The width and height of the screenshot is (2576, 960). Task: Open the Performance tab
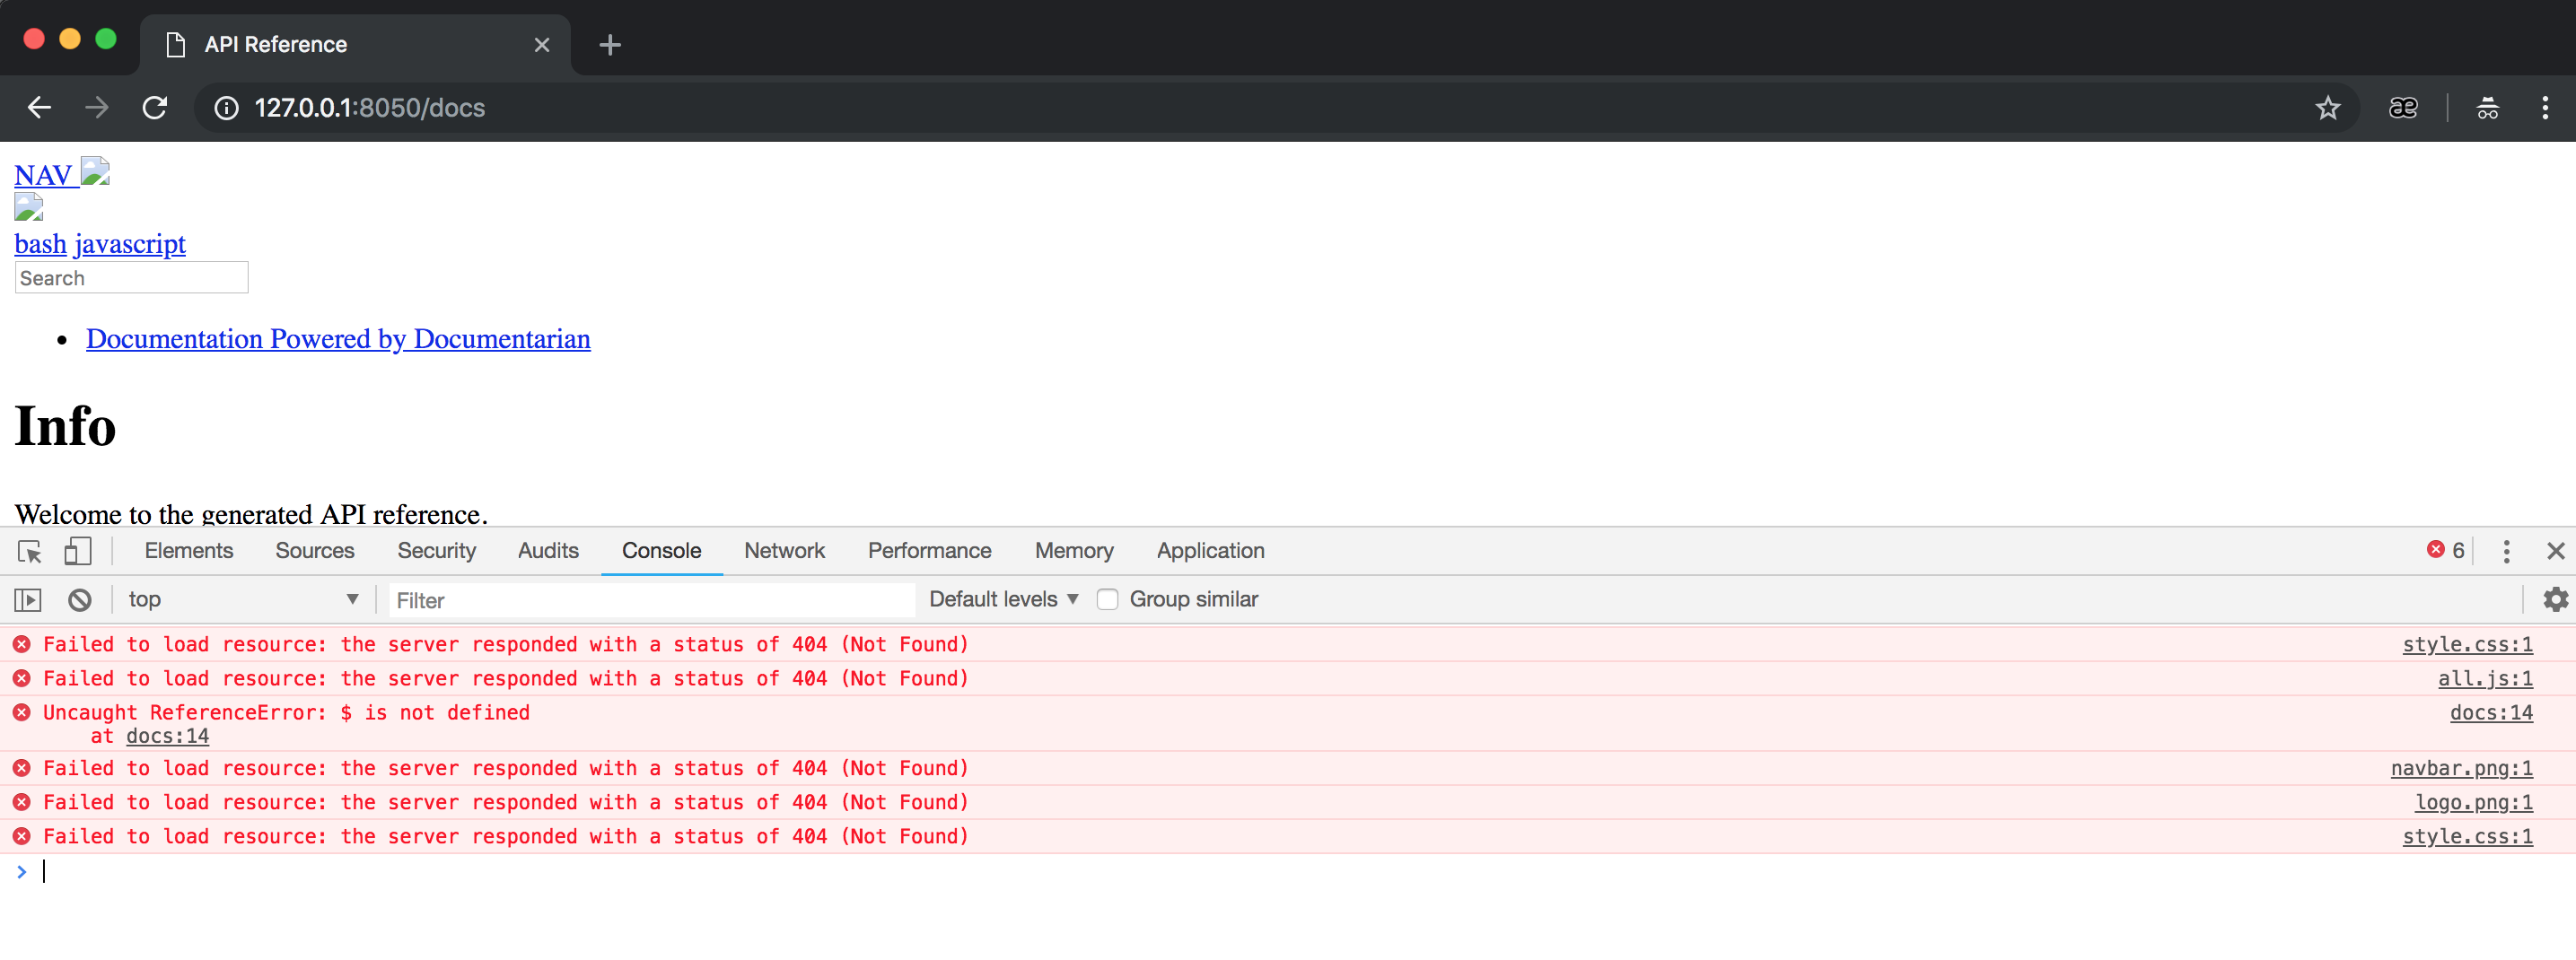[929, 551]
